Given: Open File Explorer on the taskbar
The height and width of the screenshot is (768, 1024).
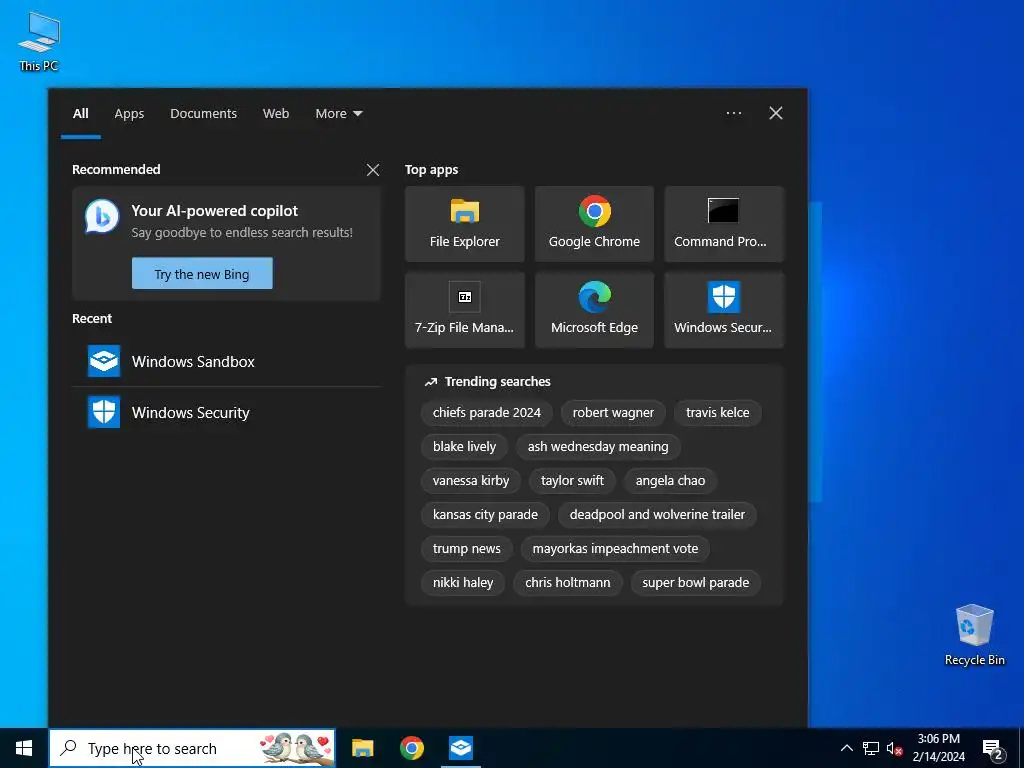Looking at the screenshot, I should point(362,748).
